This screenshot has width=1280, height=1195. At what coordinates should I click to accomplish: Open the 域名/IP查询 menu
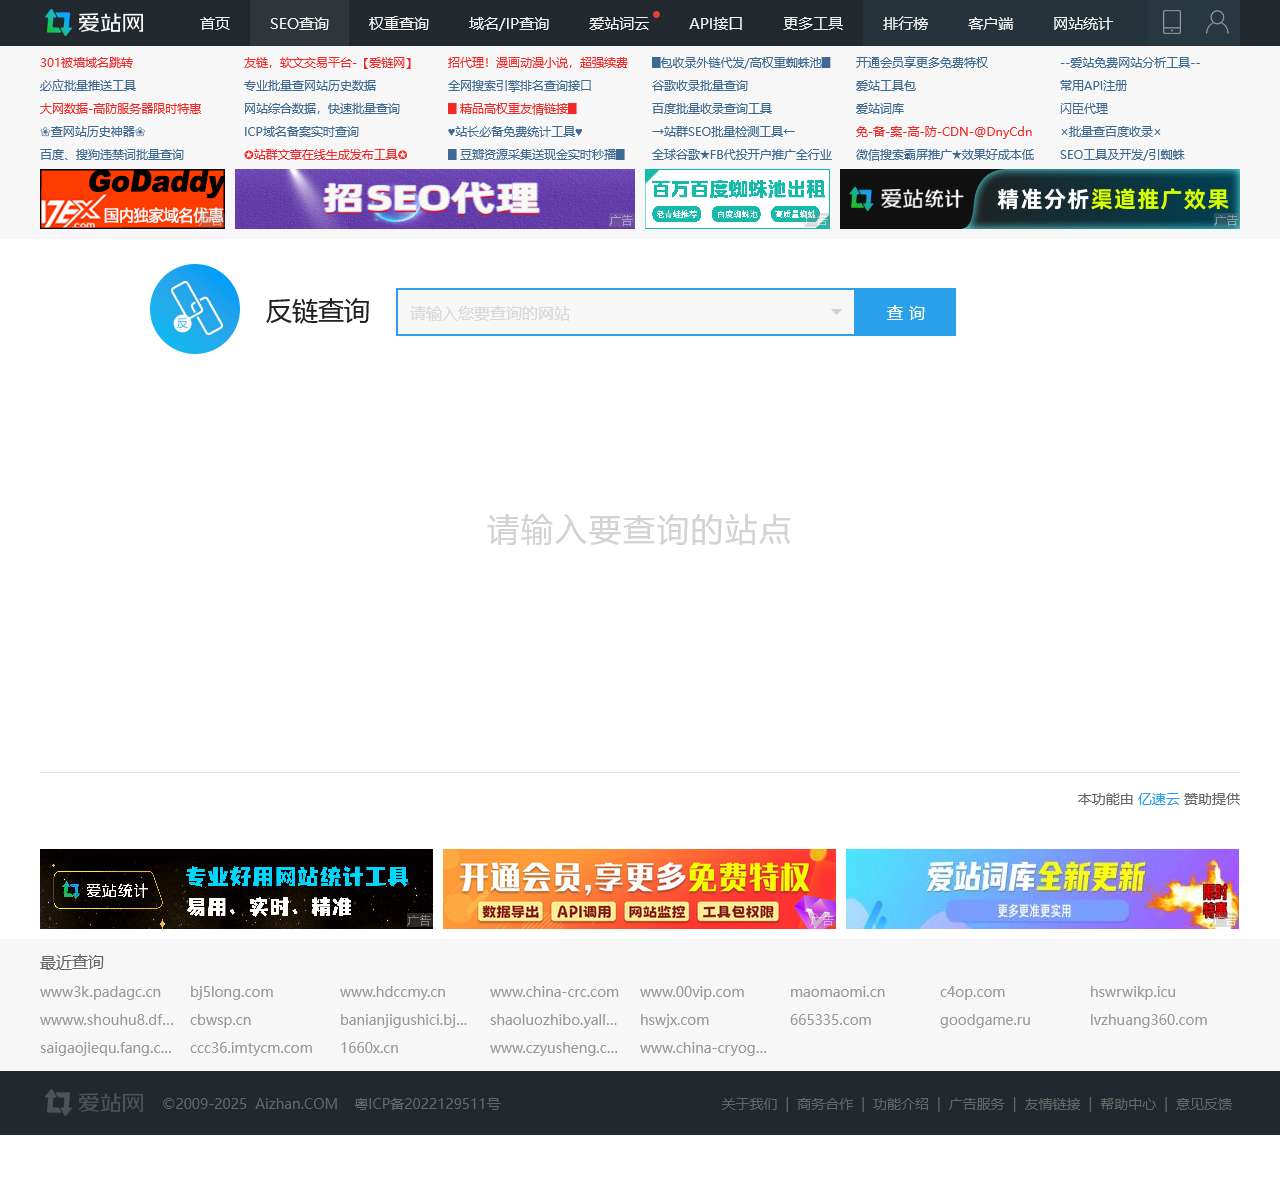point(509,23)
